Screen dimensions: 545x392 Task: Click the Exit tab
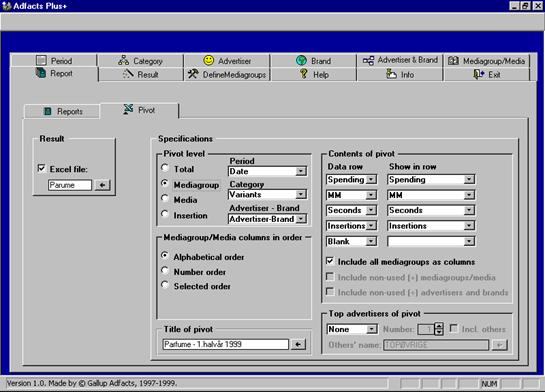tap(487, 74)
